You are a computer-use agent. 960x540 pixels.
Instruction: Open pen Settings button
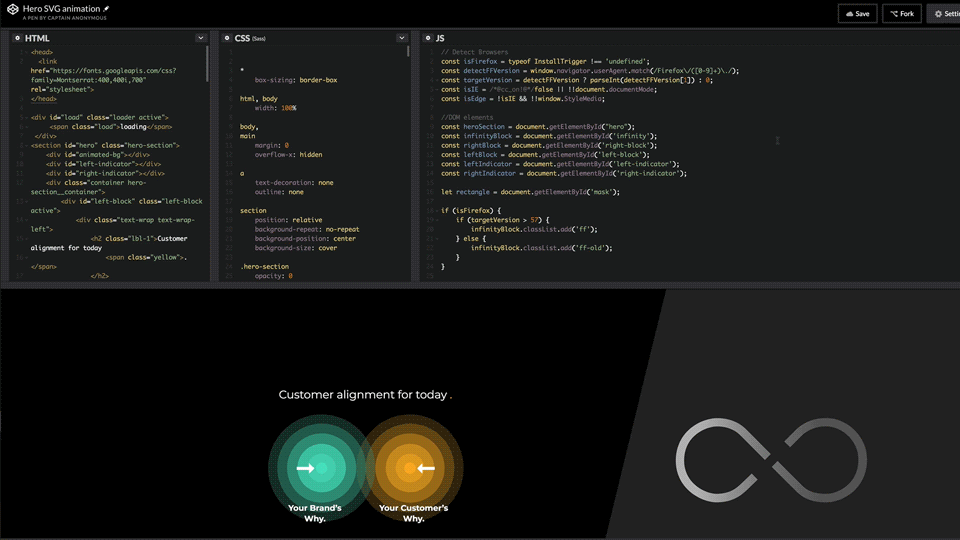pyautogui.click(x=945, y=13)
